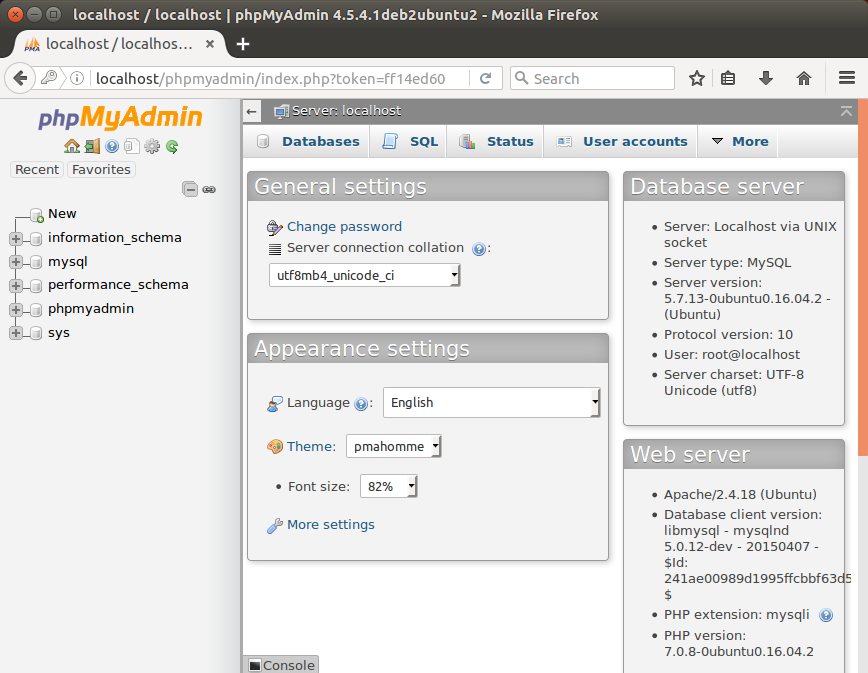Hide navigation panel with left arrow icon

[x=251, y=112]
